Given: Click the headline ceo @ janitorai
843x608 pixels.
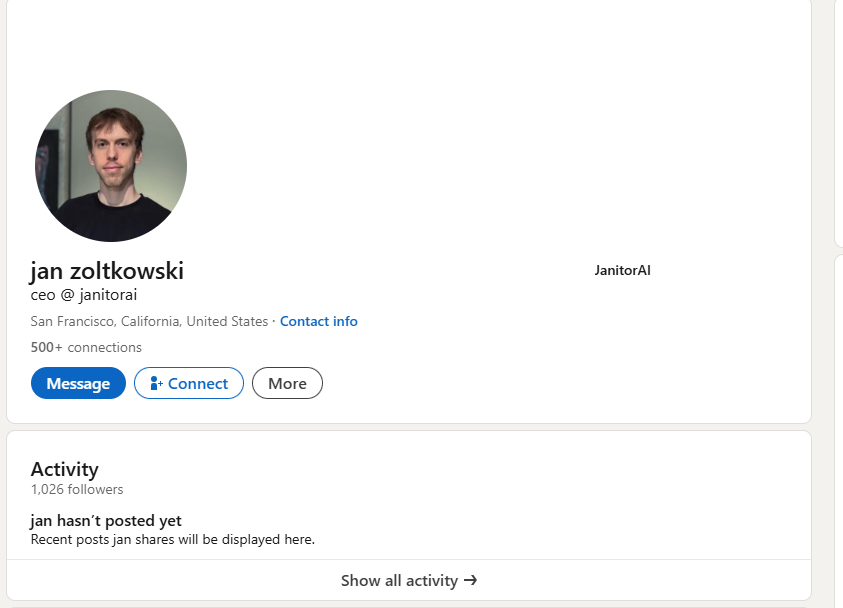Looking at the screenshot, I should pos(84,295).
